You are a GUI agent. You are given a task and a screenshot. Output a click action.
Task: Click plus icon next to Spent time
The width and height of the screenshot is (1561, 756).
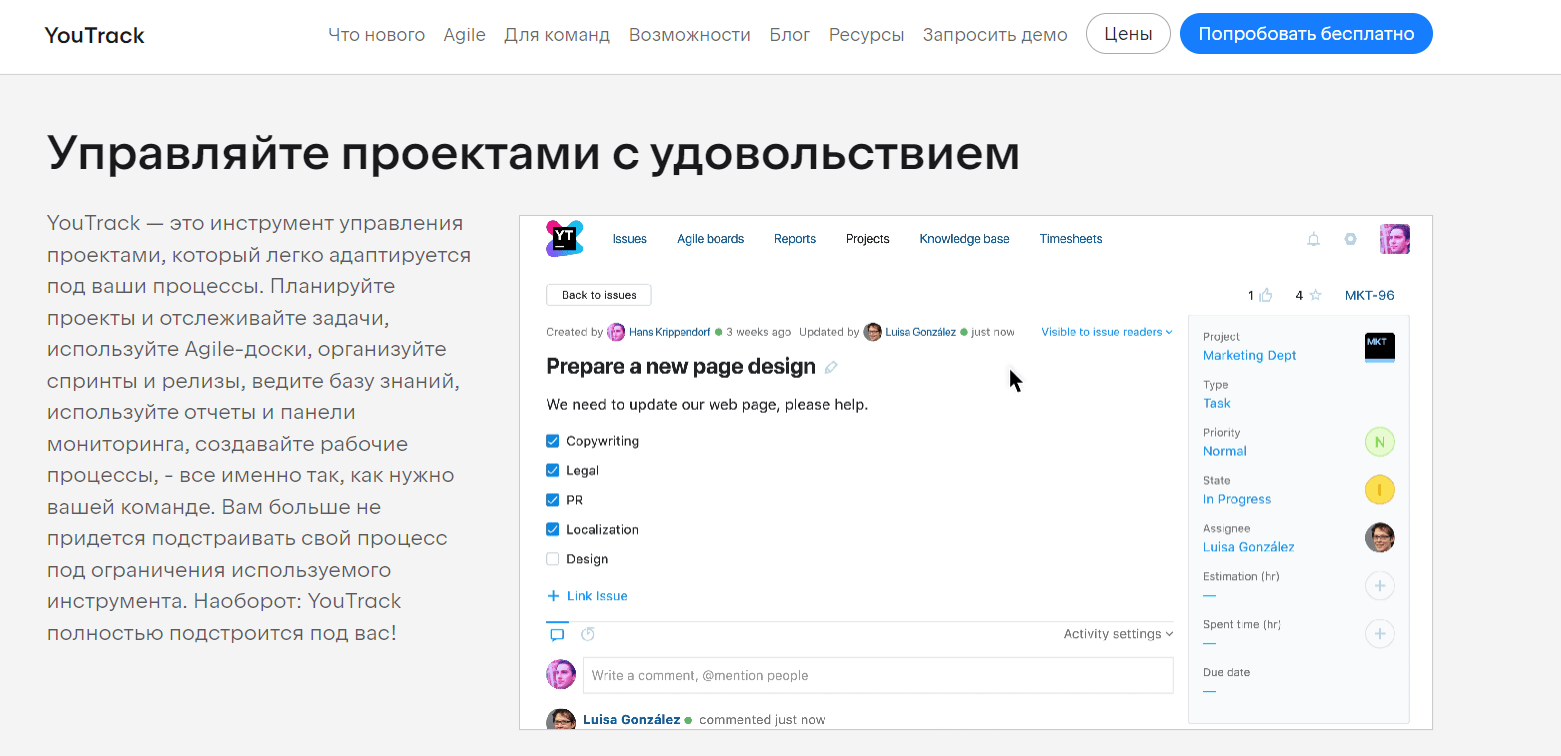coord(1380,634)
